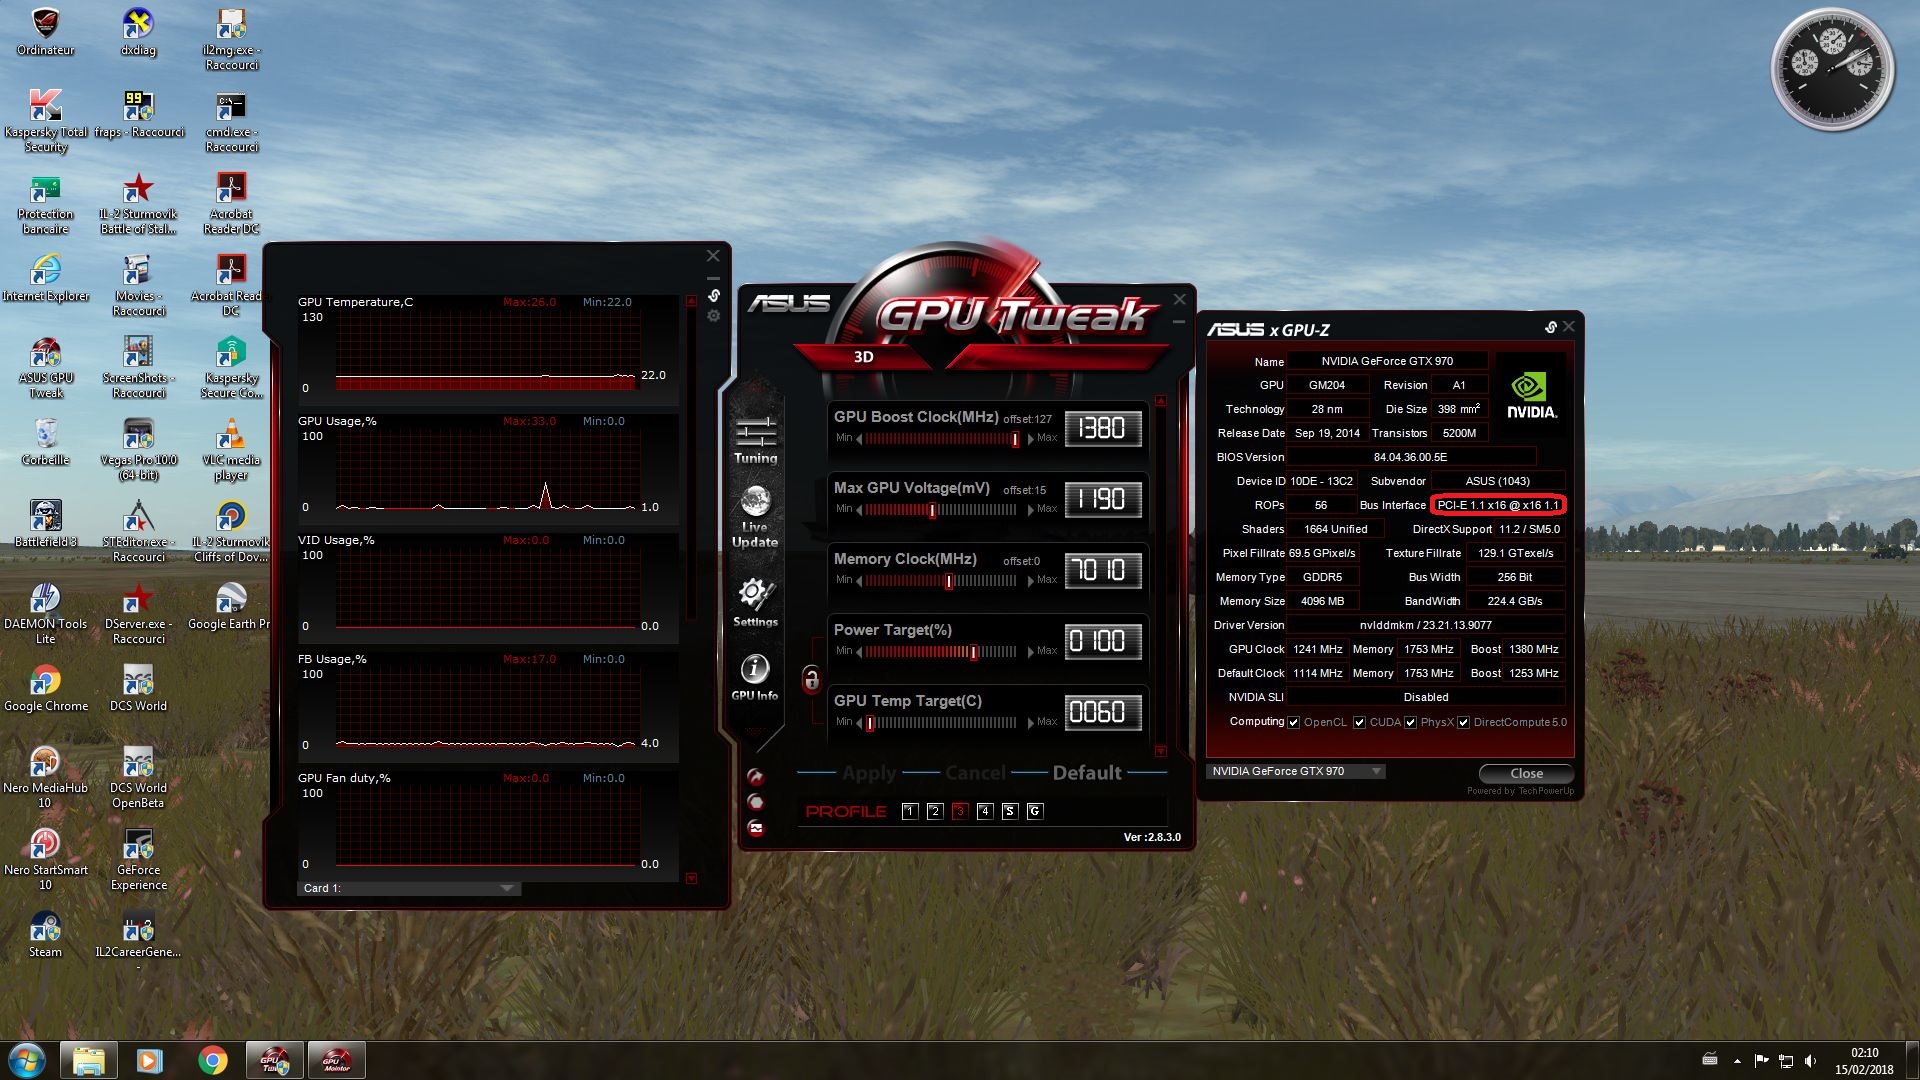The width and height of the screenshot is (1920, 1080).
Task: Click the NVIDIA logo in GPU-Z
Action: (x=1531, y=396)
